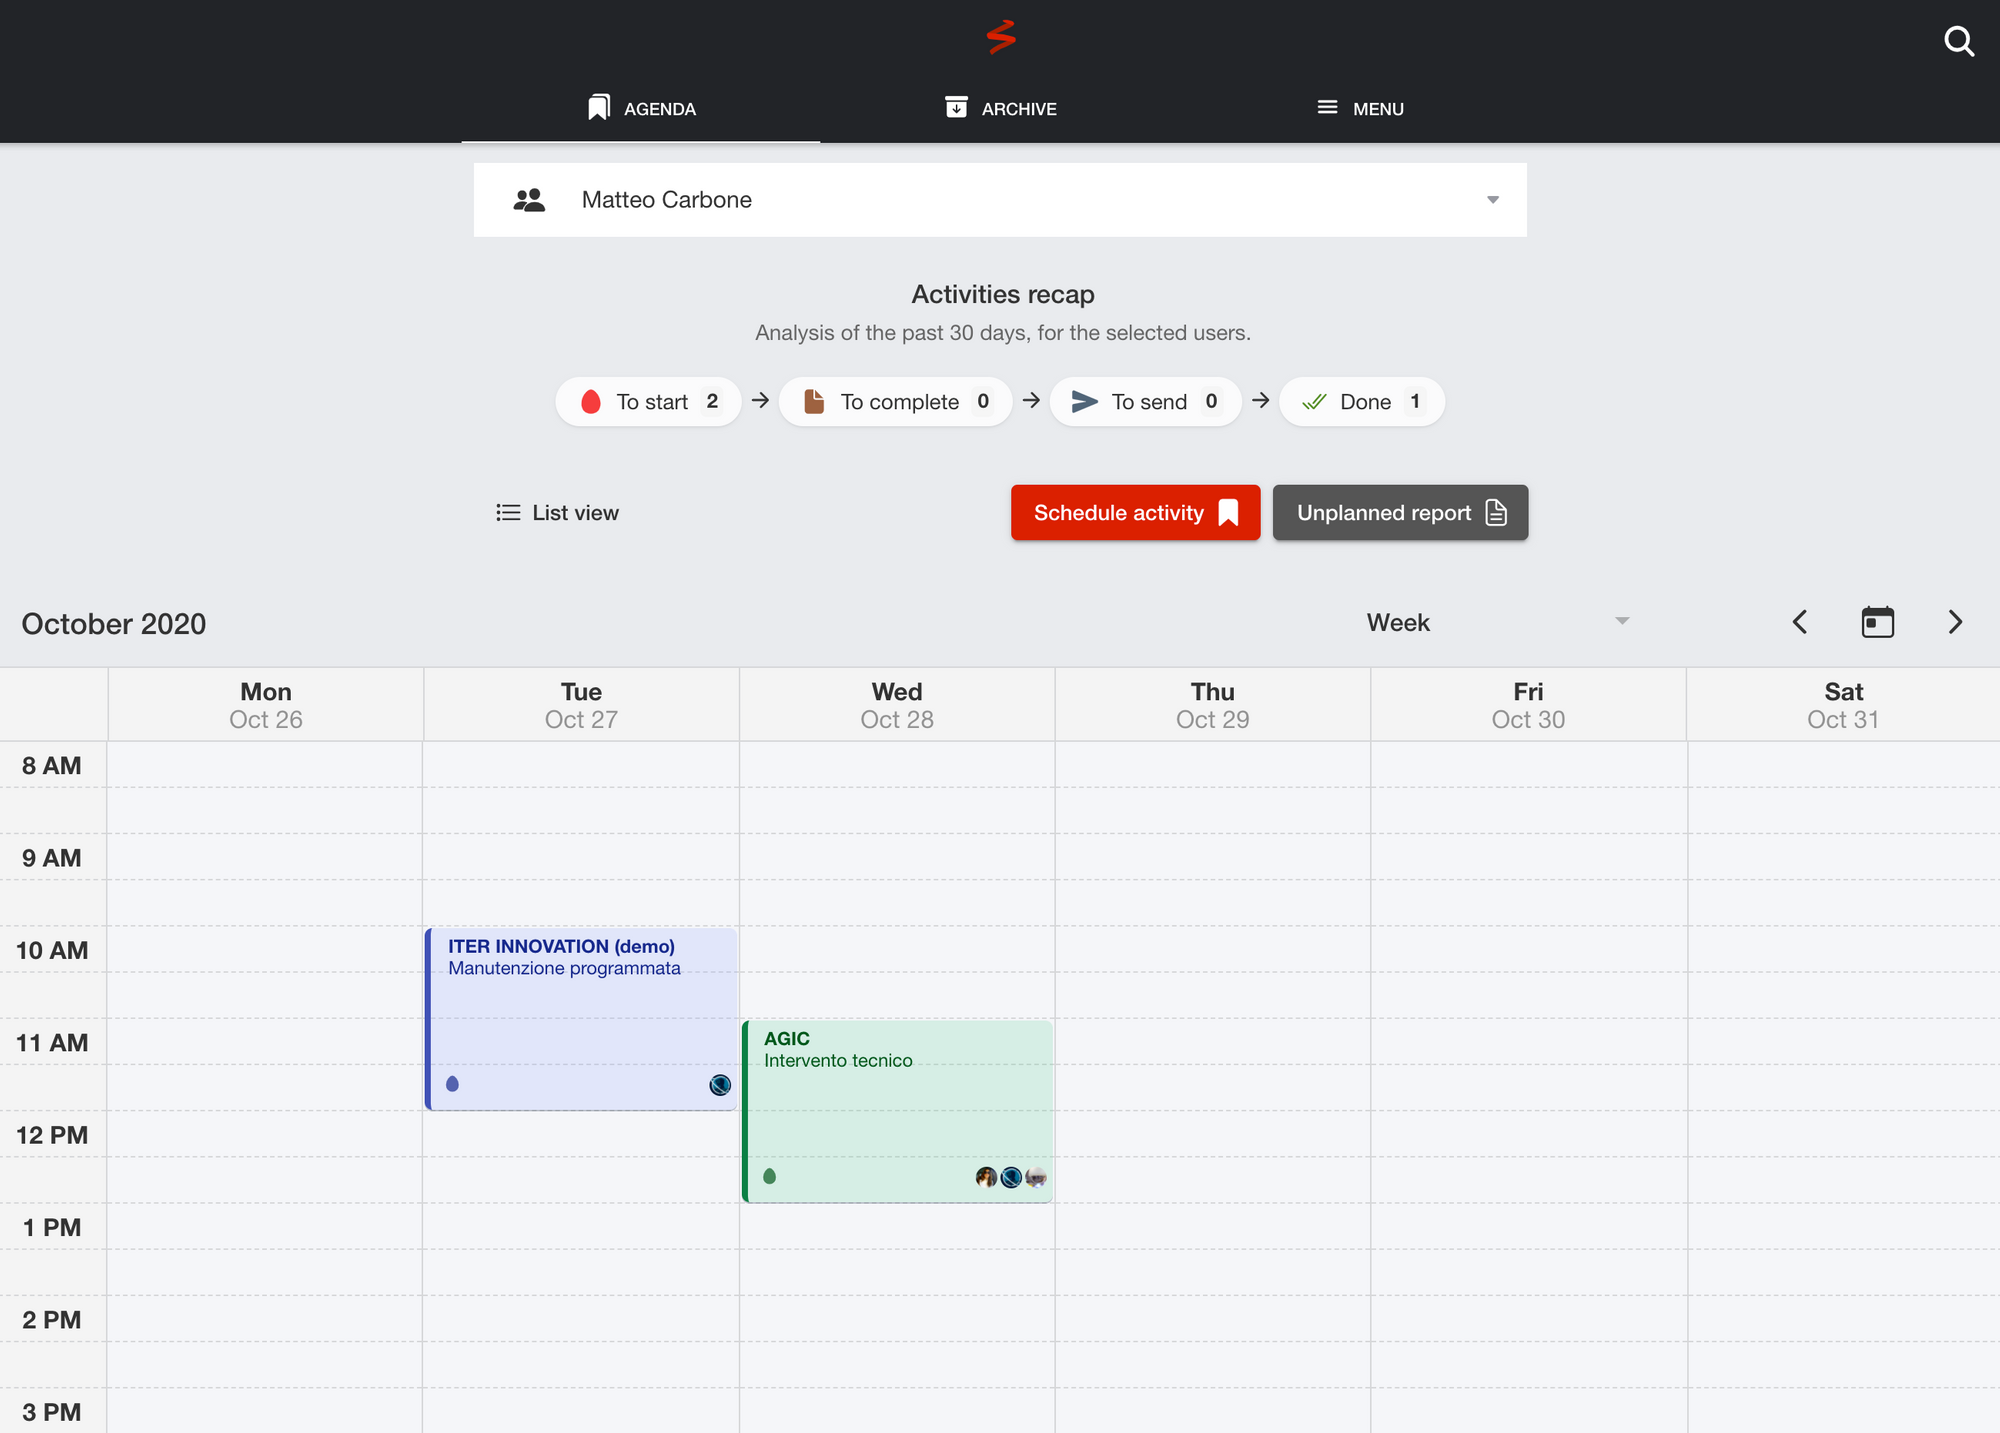Click the red app logo

pos(1000,37)
